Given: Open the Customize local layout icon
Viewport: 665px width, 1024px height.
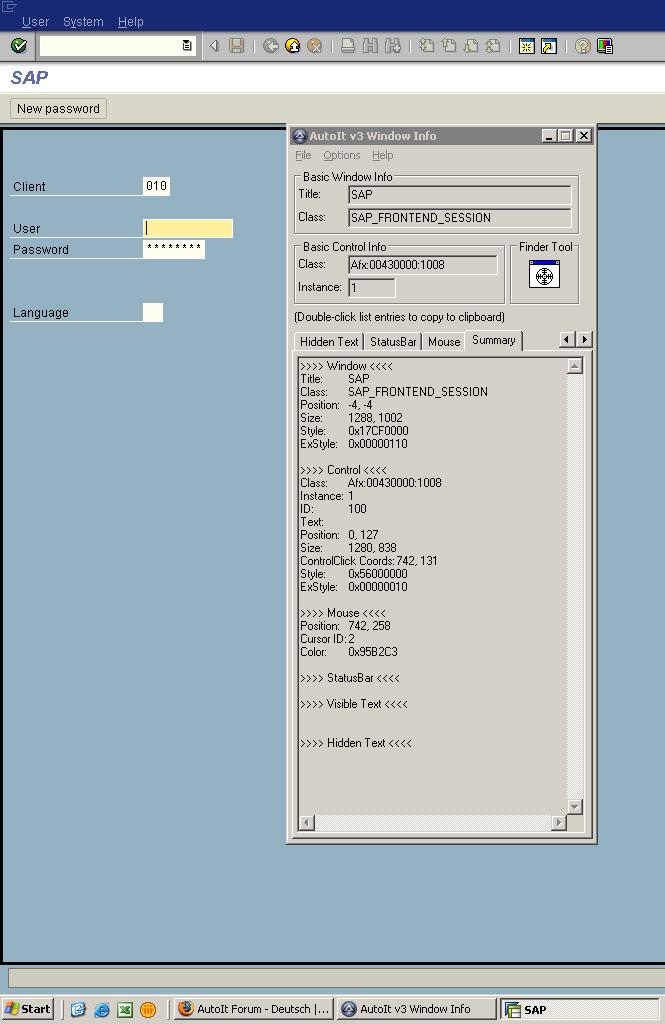Looking at the screenshot, I should [x=605, y=46].
